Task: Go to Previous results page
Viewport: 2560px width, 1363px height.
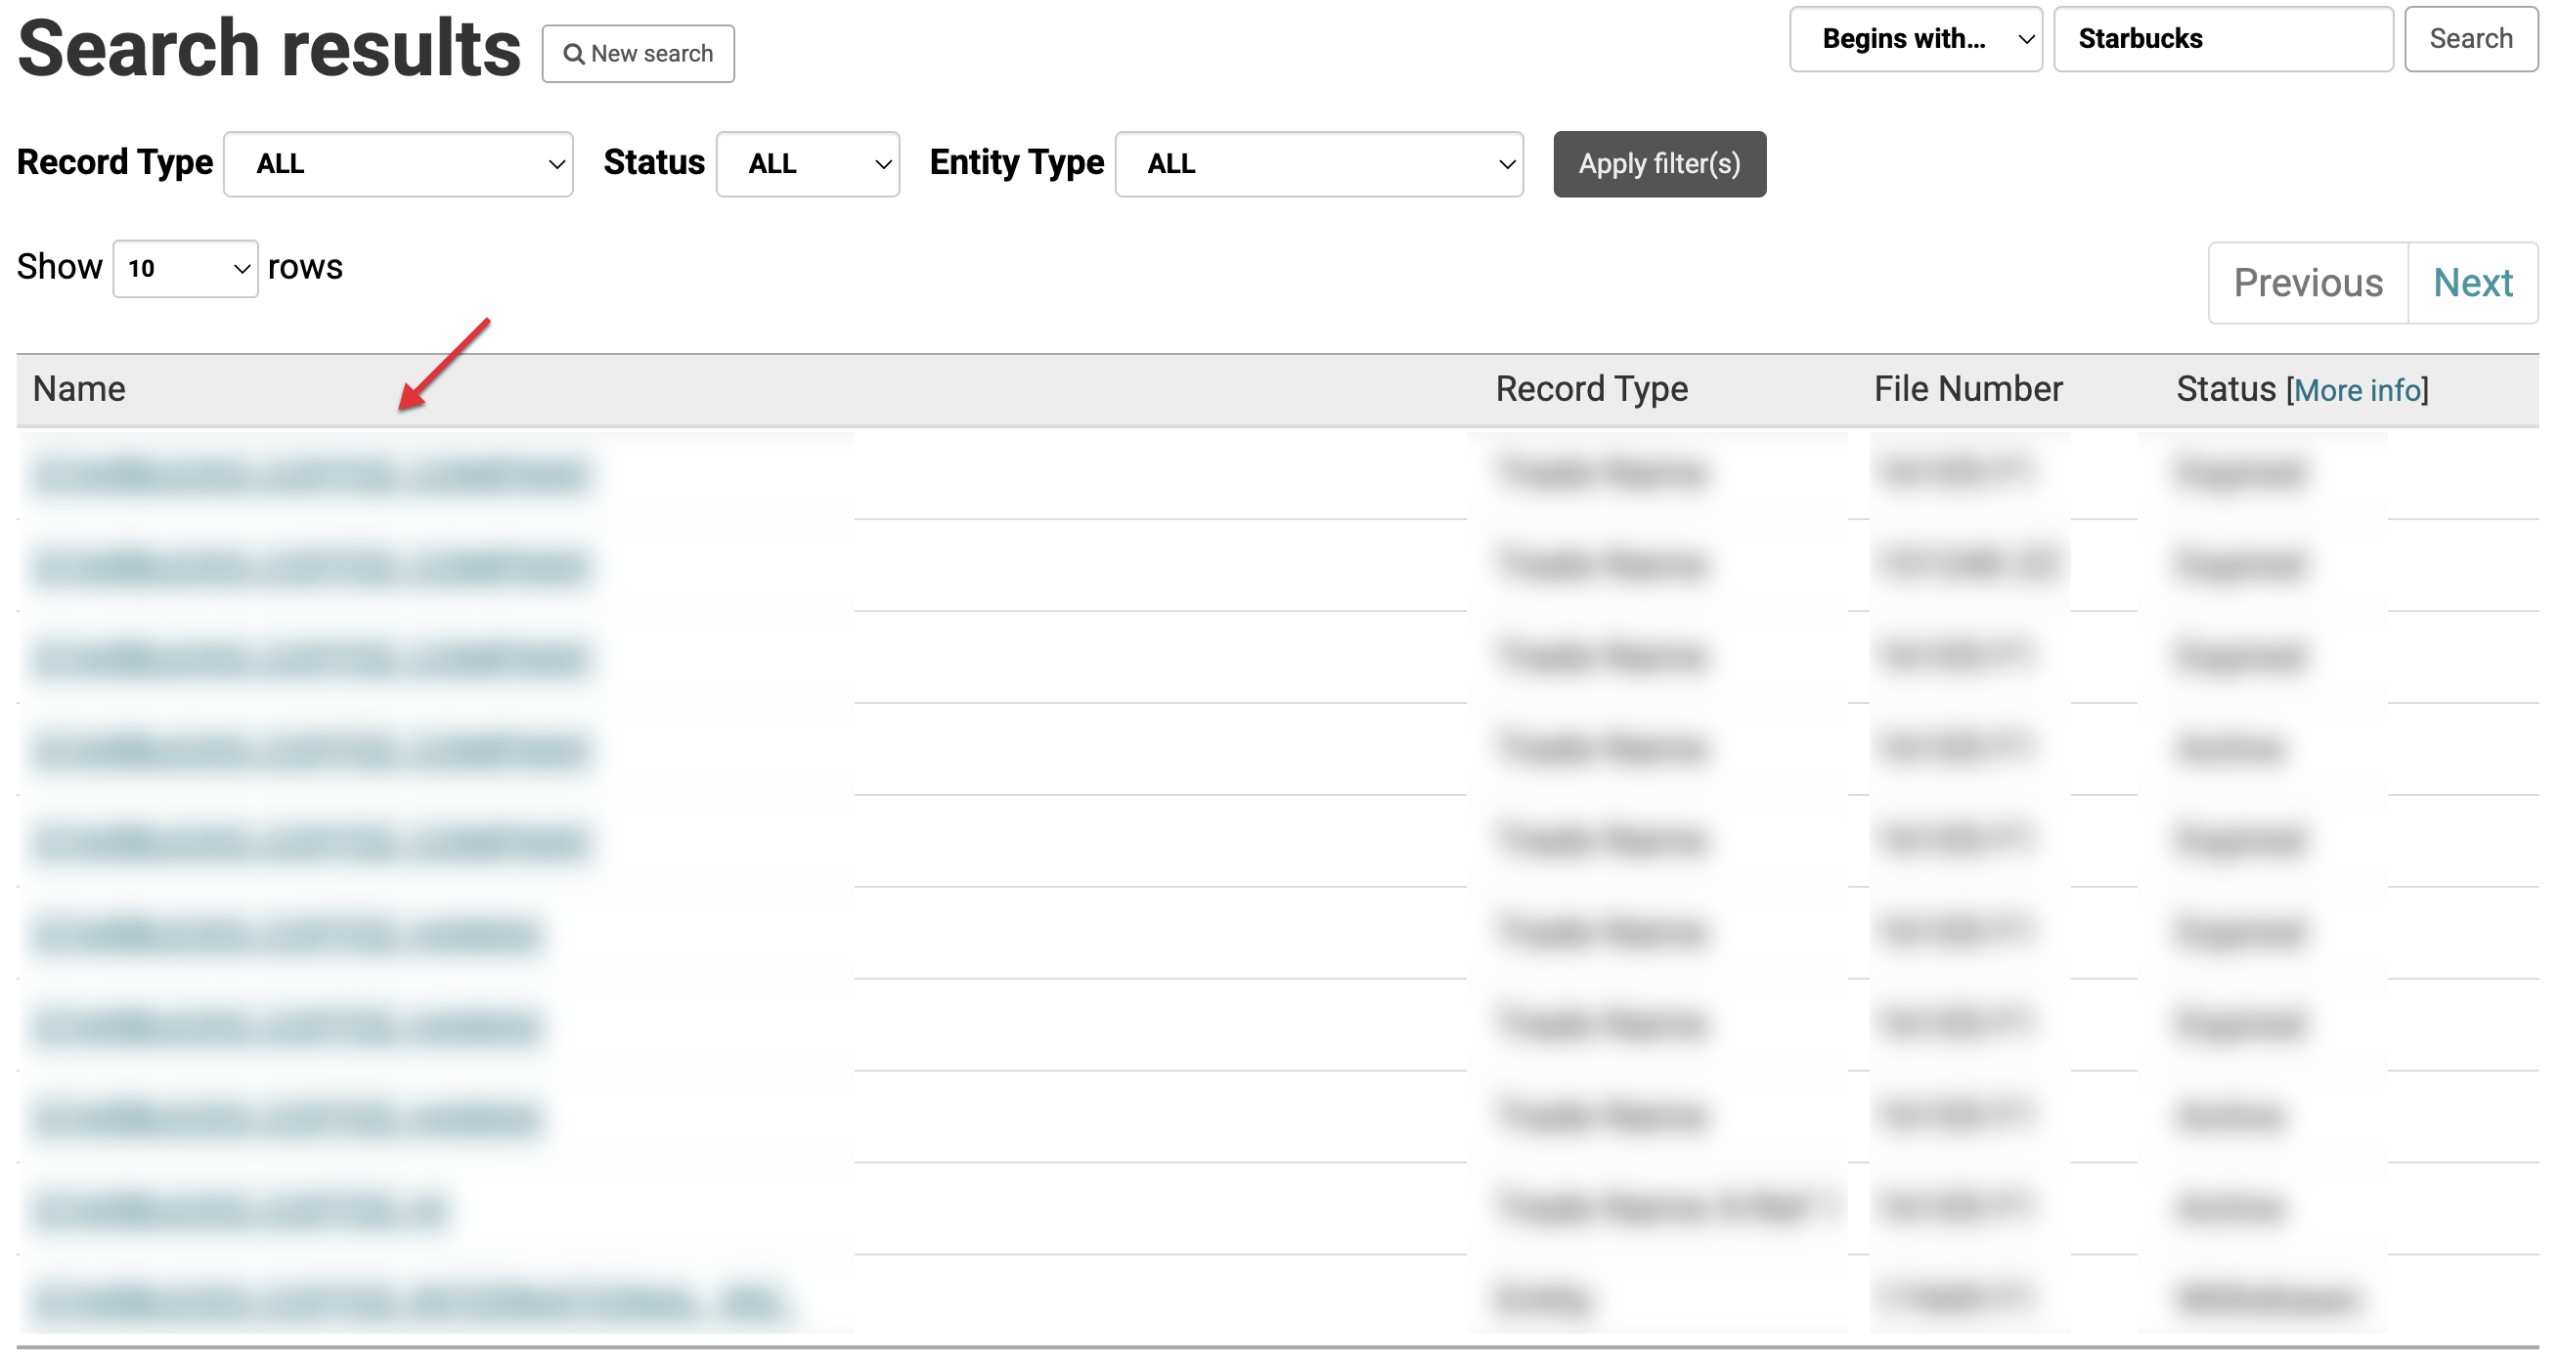Action: [x=2307, y=283]
